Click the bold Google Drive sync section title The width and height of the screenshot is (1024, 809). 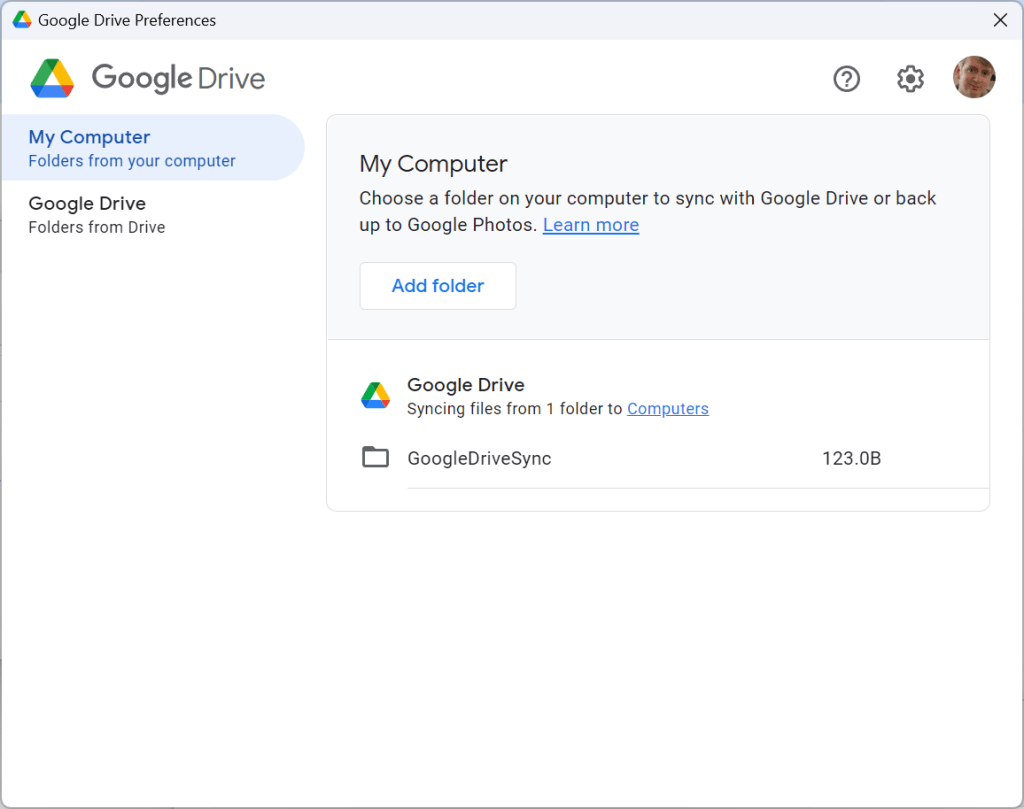pyautogui.click(x=465, y=385)
